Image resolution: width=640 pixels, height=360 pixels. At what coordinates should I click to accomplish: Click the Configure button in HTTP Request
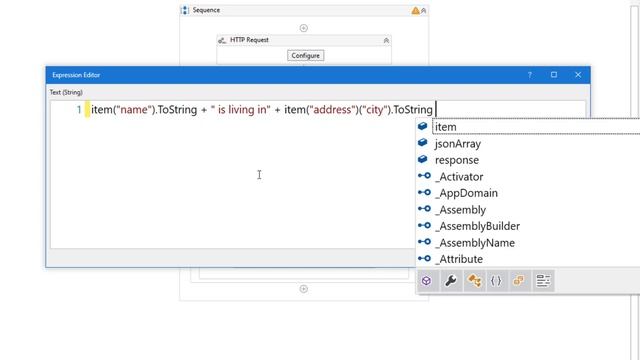click(306, 56)
